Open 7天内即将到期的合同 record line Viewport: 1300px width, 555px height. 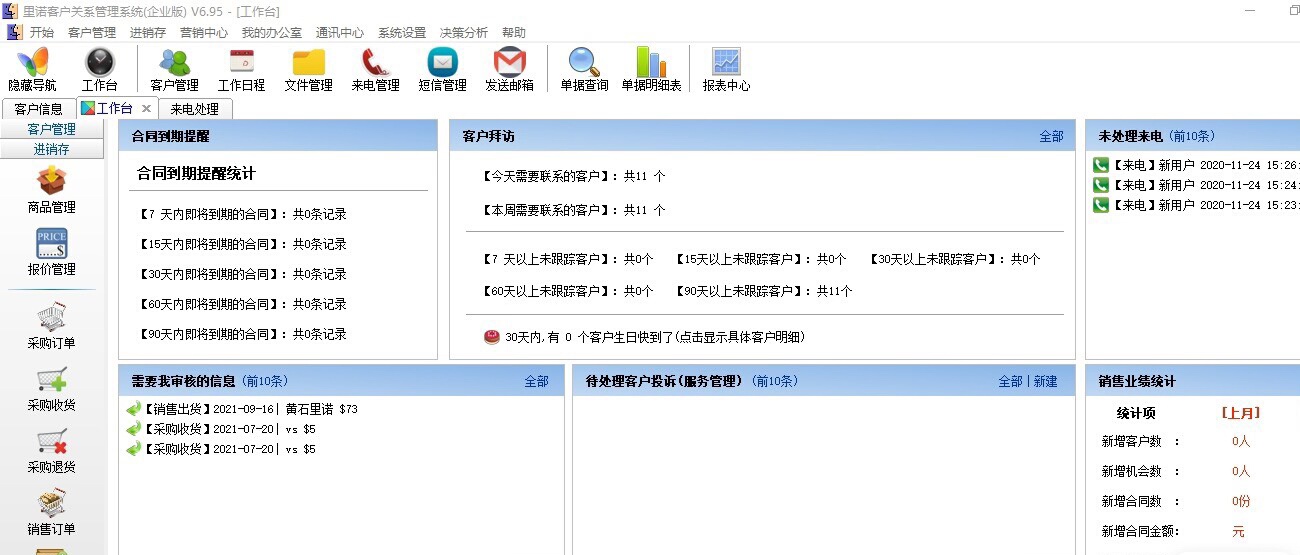pos(243,214)
